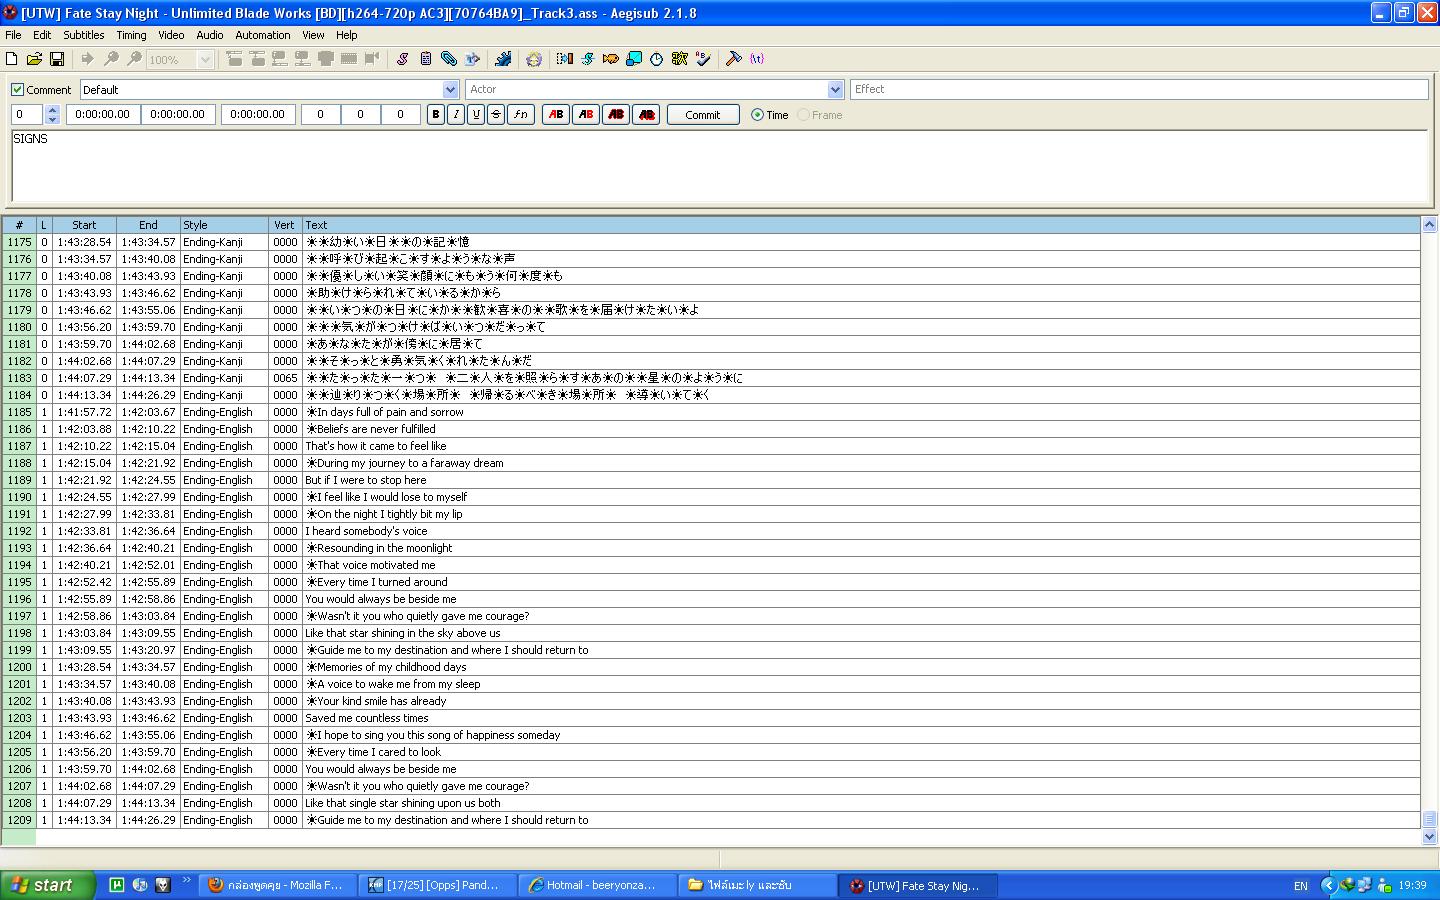1440x900 pixels.
Task: Open the Options hammer icon
Action: tap(733, 59)
